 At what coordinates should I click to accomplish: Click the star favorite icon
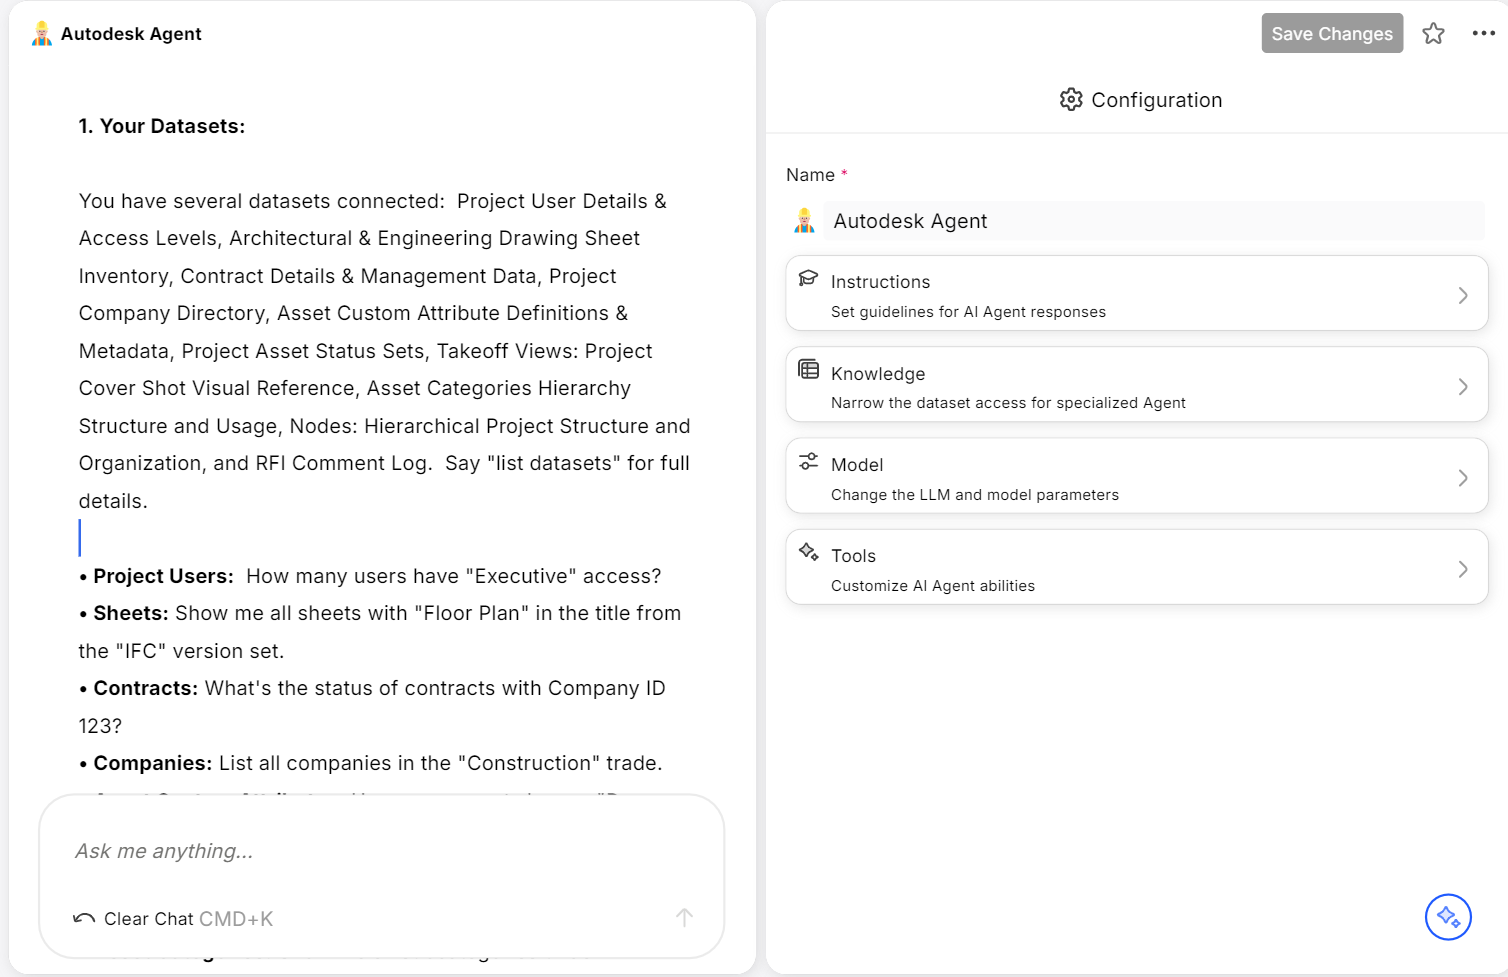(x=1433, y=34)
